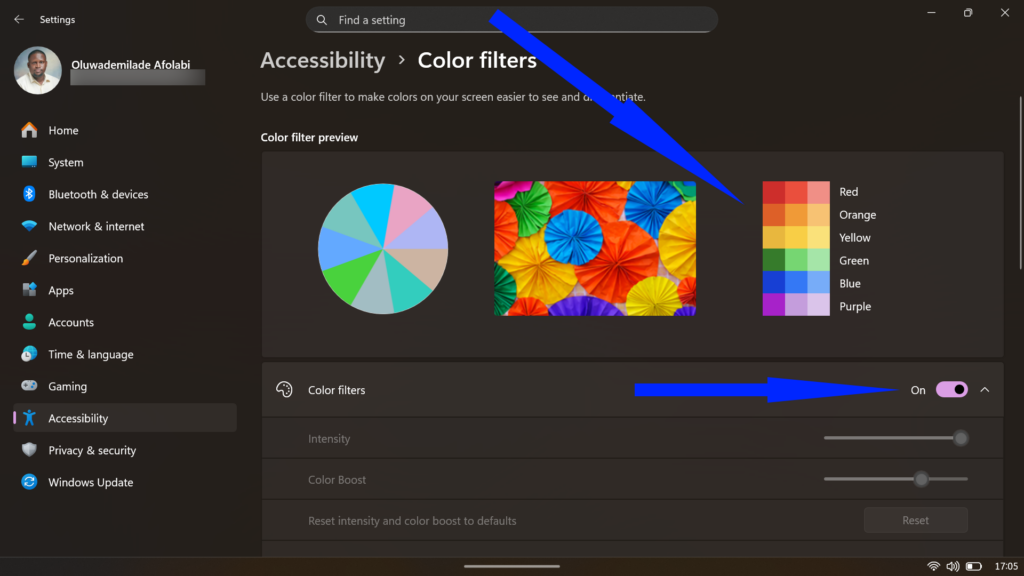
Task: Select the System settings icon
Action: [28, 162]
